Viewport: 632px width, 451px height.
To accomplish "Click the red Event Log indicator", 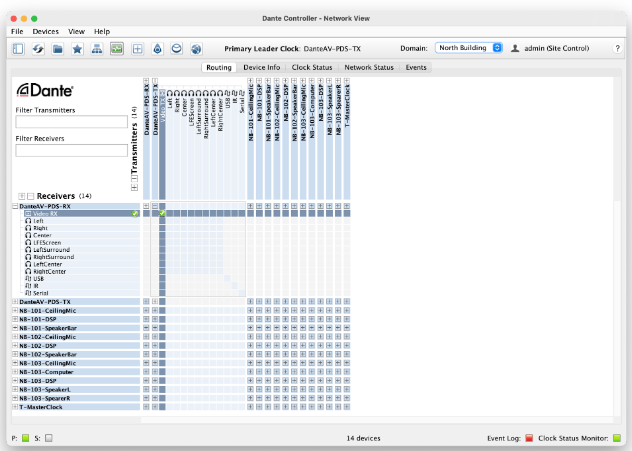I will coord(529,438).
